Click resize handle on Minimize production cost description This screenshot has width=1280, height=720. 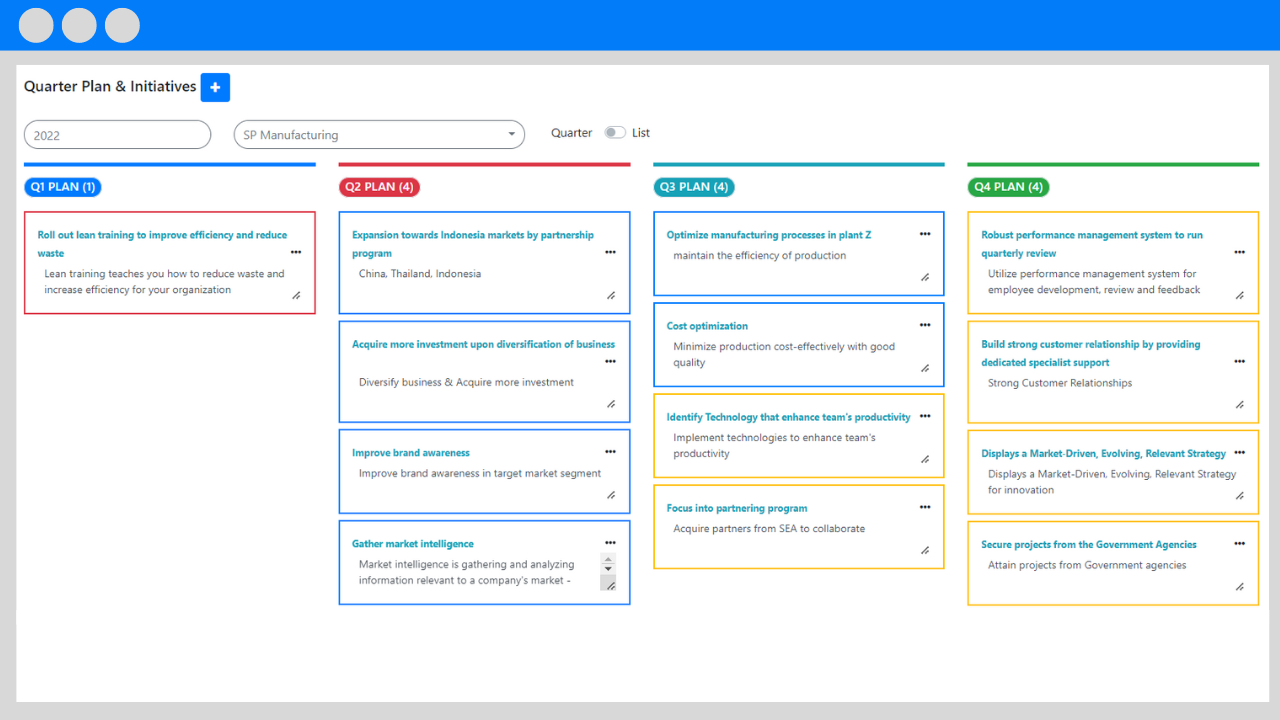tap(925, 368)
